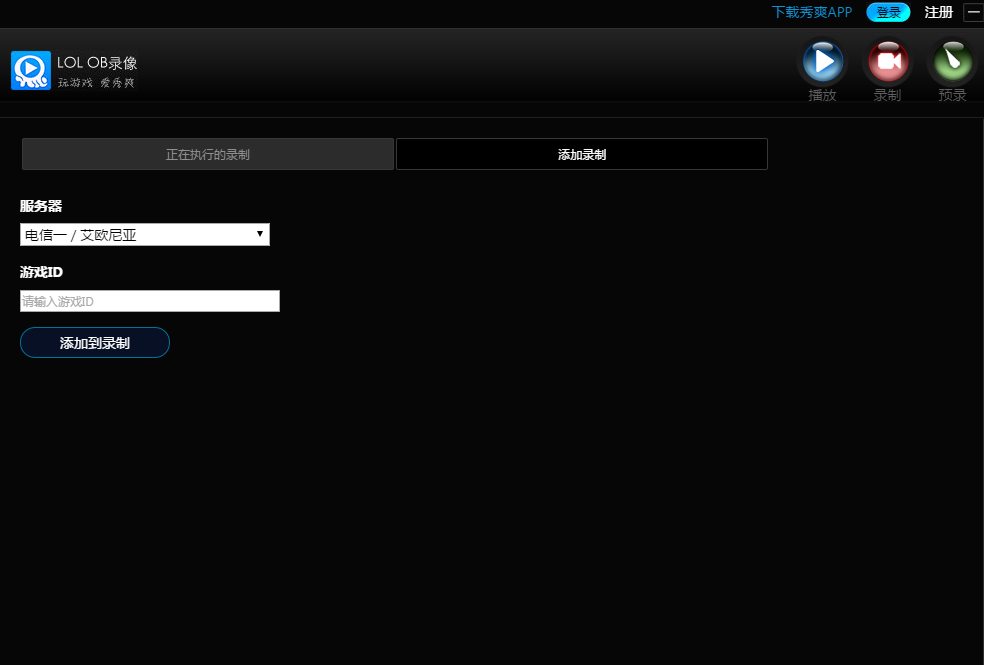Click the blue app logo icon
984x665 pixels.
(x=31, y=70)
